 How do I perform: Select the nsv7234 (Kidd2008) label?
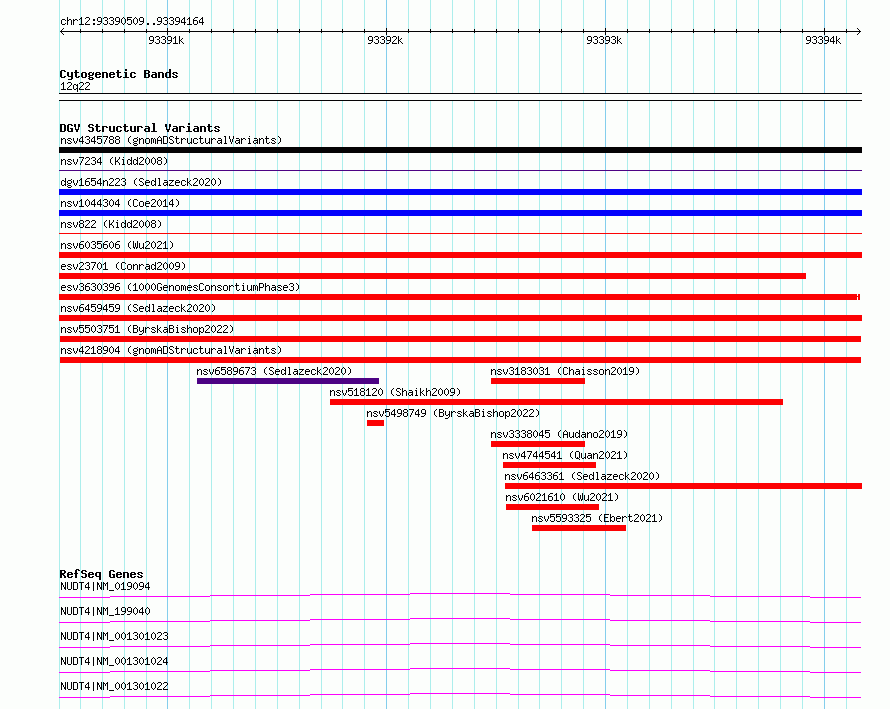pos(114,161)
